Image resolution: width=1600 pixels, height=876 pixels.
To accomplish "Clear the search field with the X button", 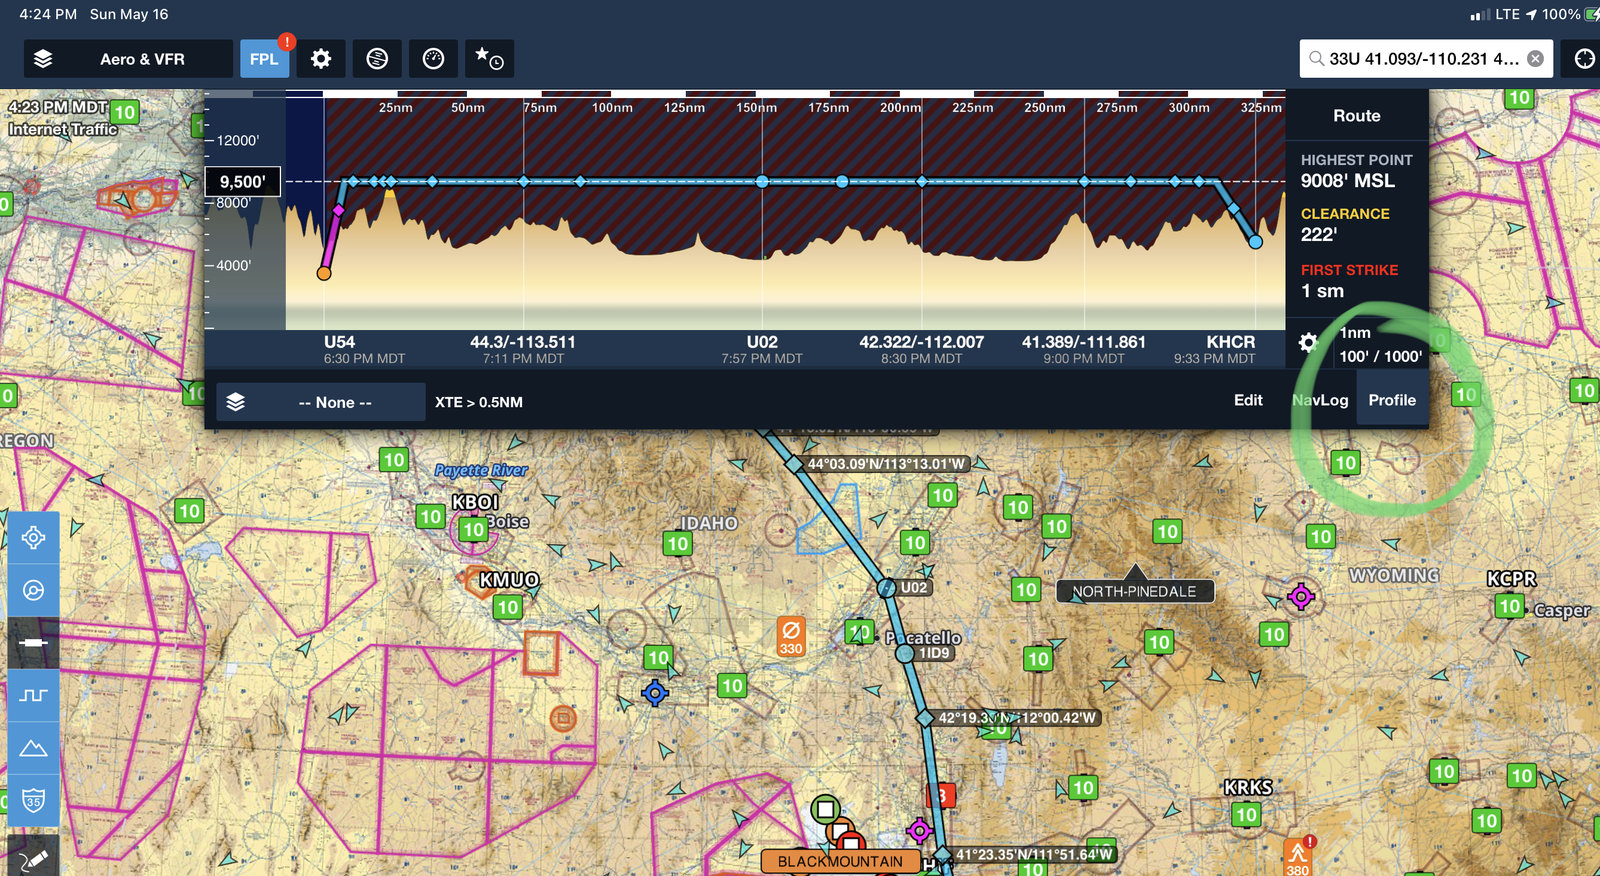I will point(1535,59).
